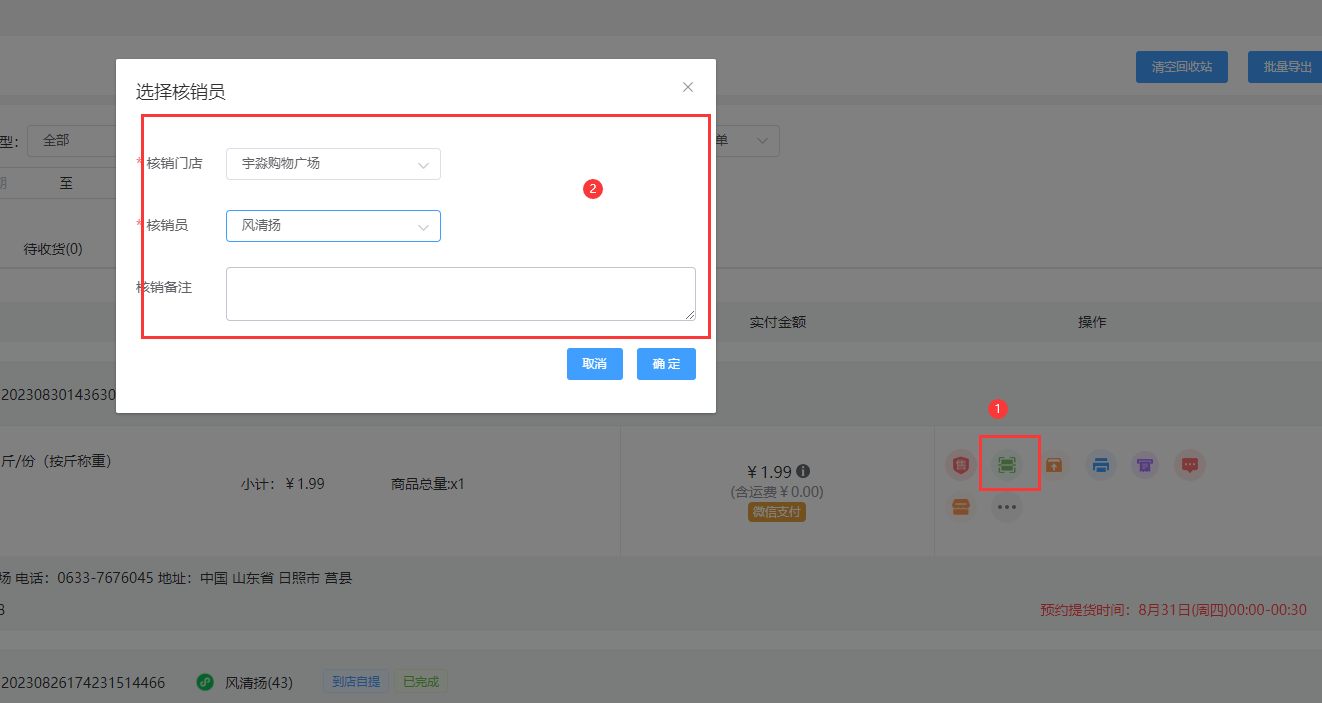Screen dimensions: 1322x703
Task: Click the orange store icon
Action: coord(961,507)
